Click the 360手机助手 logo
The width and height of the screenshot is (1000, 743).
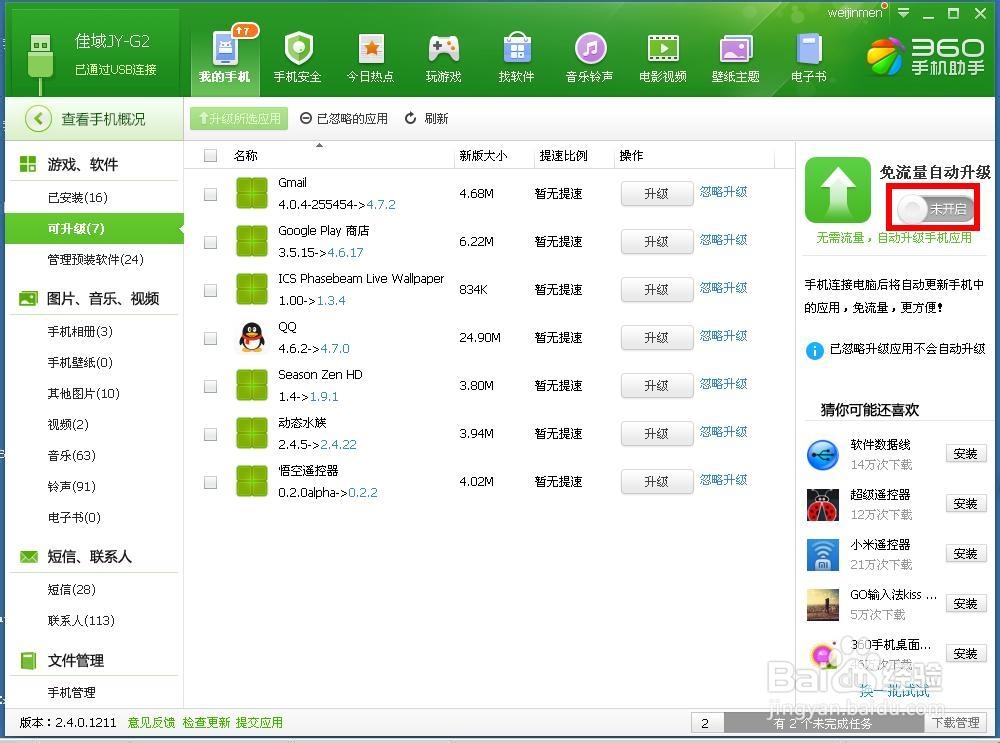click(925, 56)
